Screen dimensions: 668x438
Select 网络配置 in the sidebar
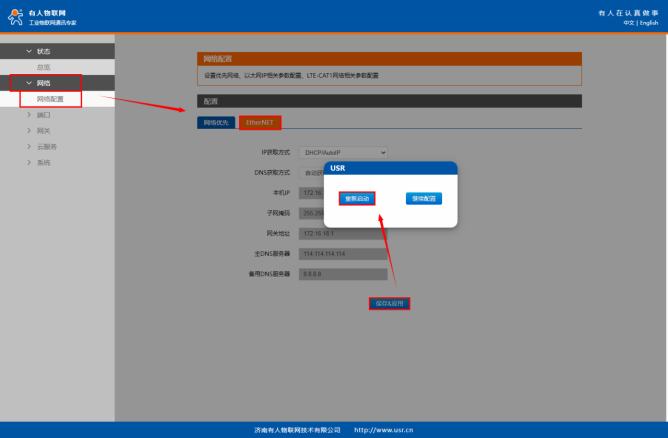(x=50, y=99)
